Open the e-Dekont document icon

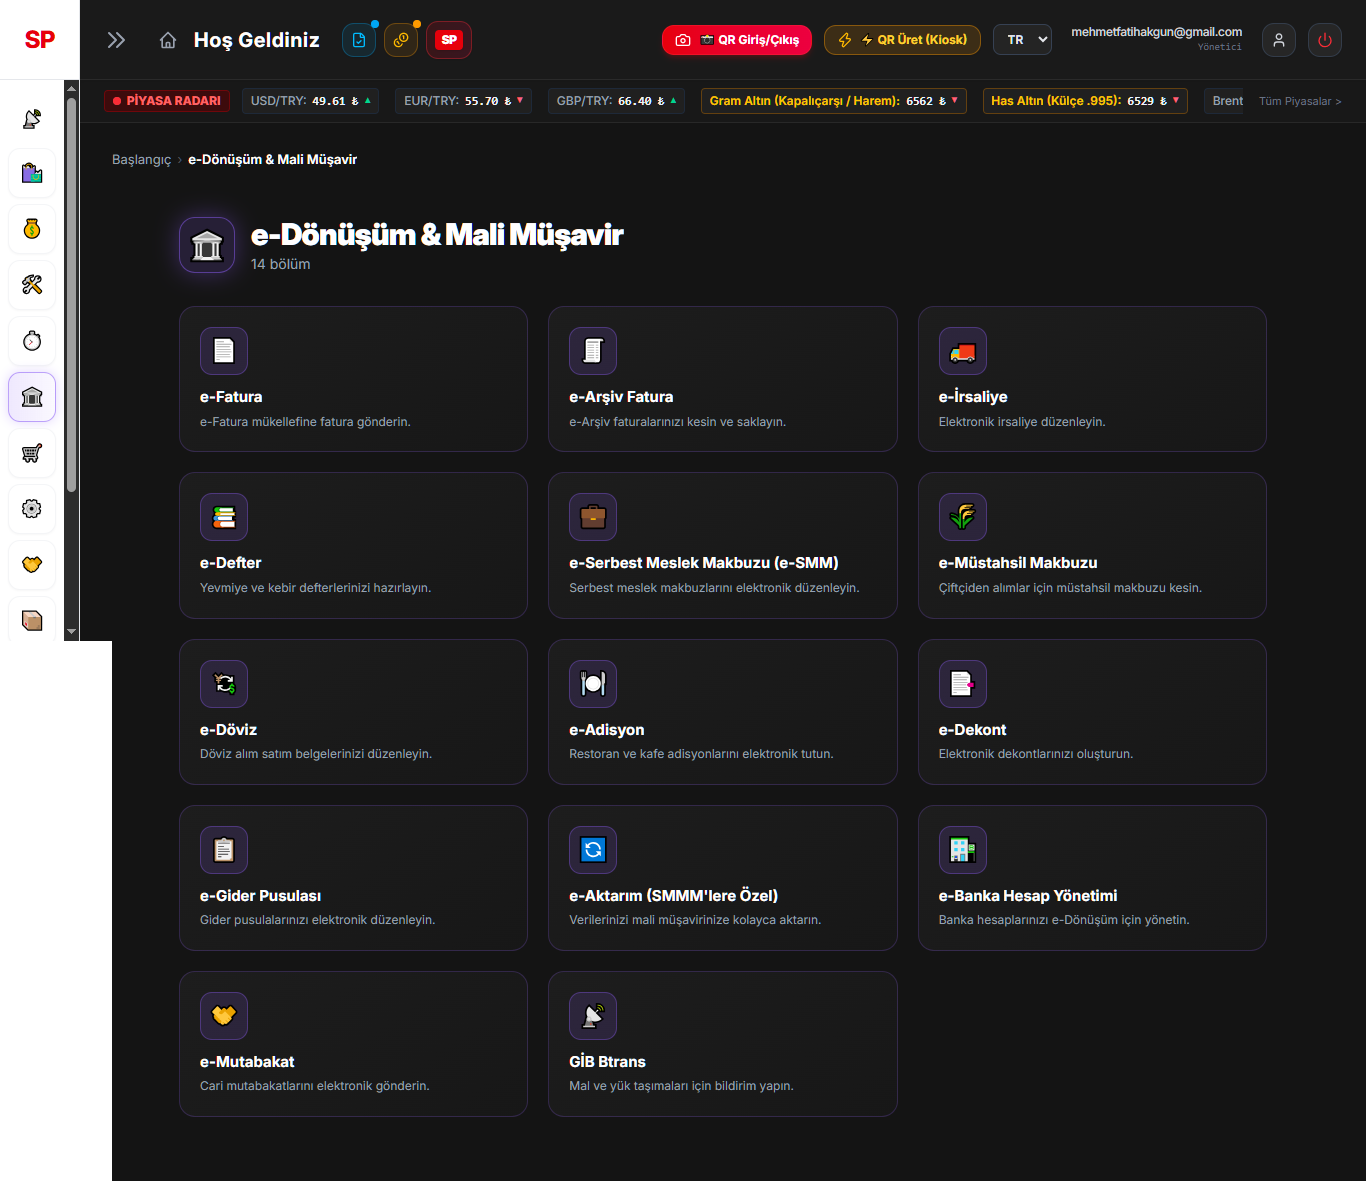tap(963, 684)
